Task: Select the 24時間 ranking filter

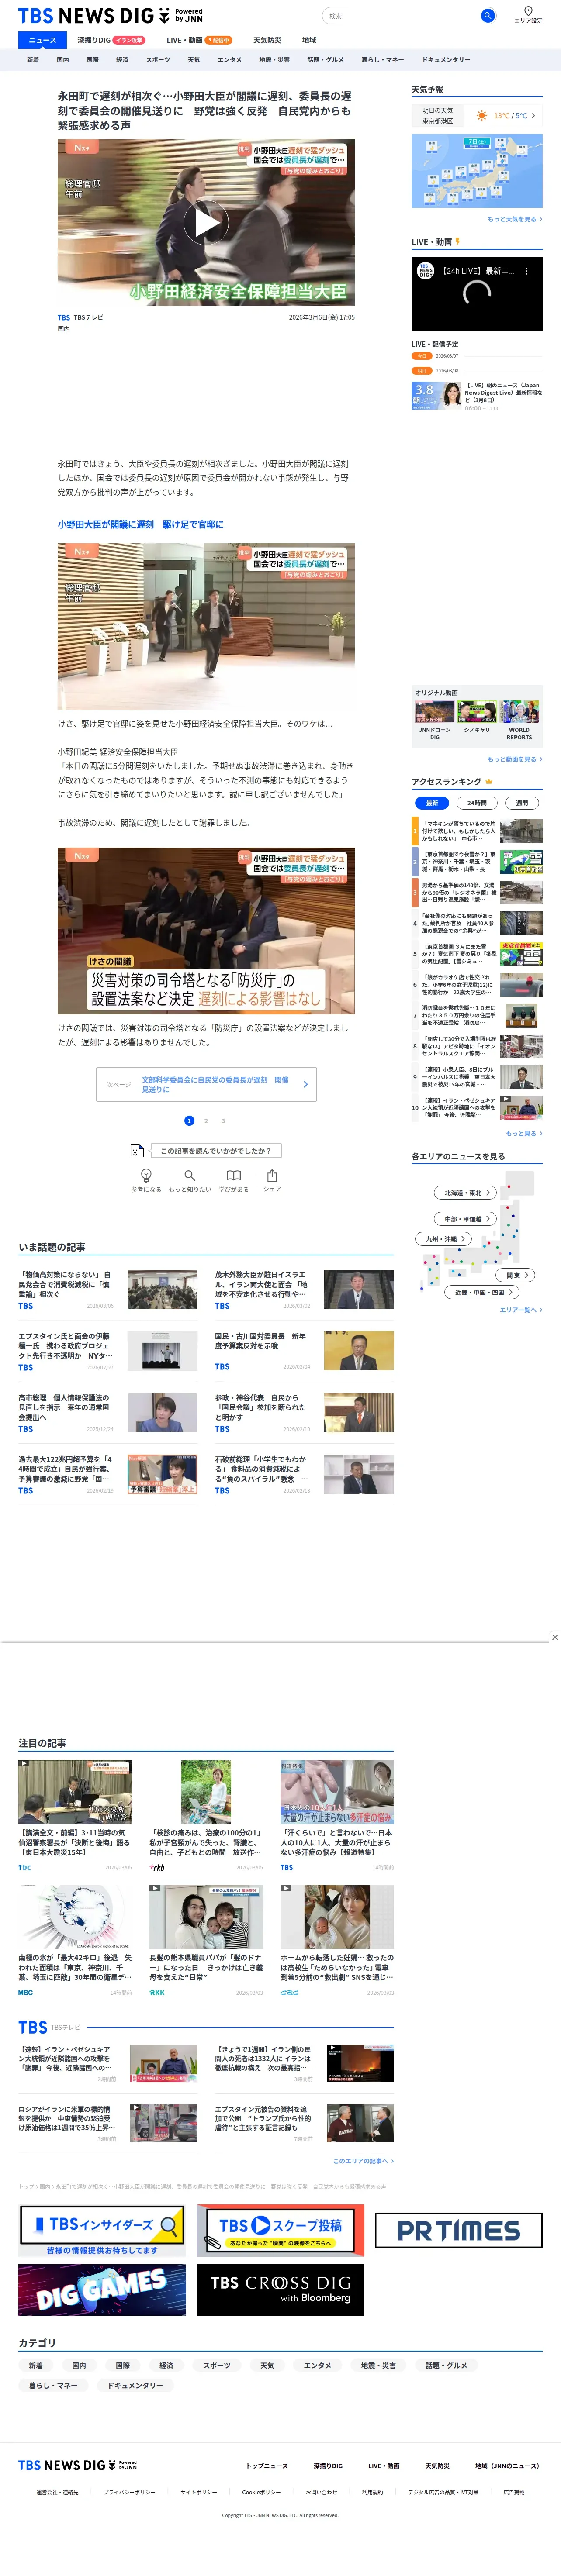Action: [477, 803]
